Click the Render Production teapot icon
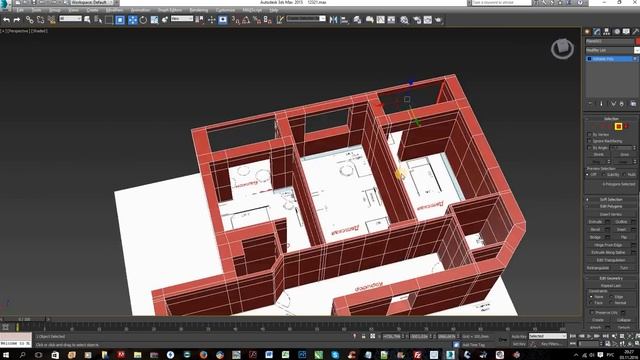Image resolution: width=640 pixels, height=360 pixels. (438, 20)
